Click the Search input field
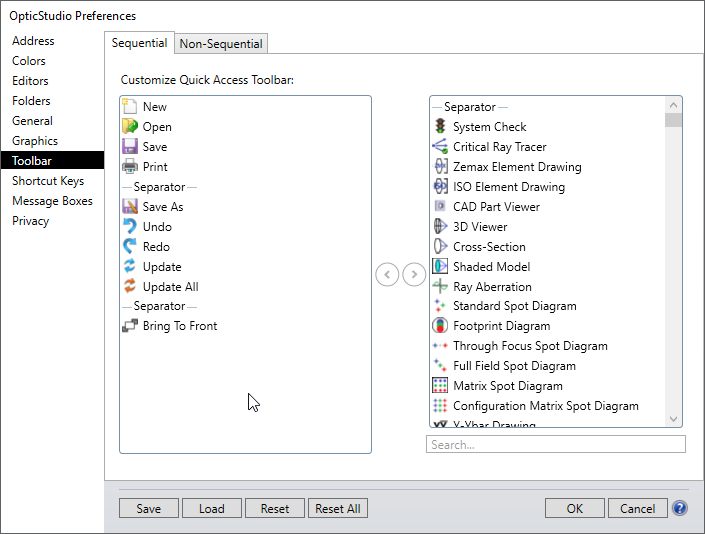This screenshot has height=534, width=705. (555, 445)
